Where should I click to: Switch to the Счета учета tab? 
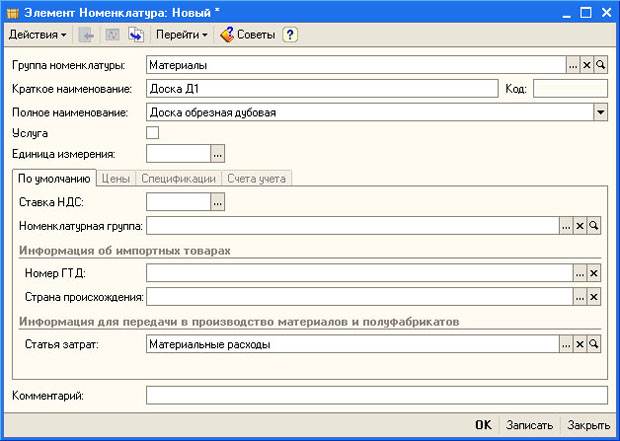[x=256, y=179]
